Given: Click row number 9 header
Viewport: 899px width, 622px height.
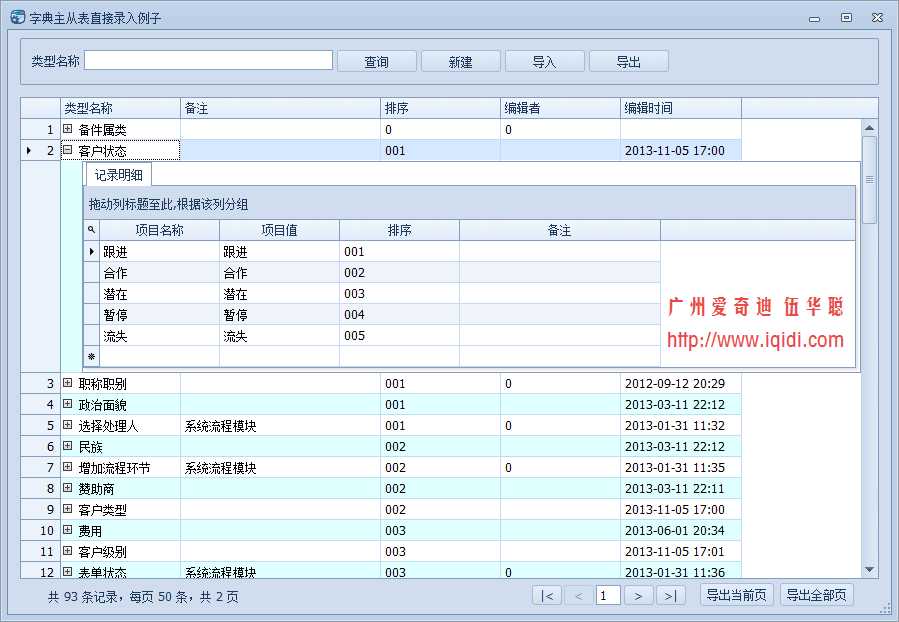Looking at the screenshot, I should point(40,510).
